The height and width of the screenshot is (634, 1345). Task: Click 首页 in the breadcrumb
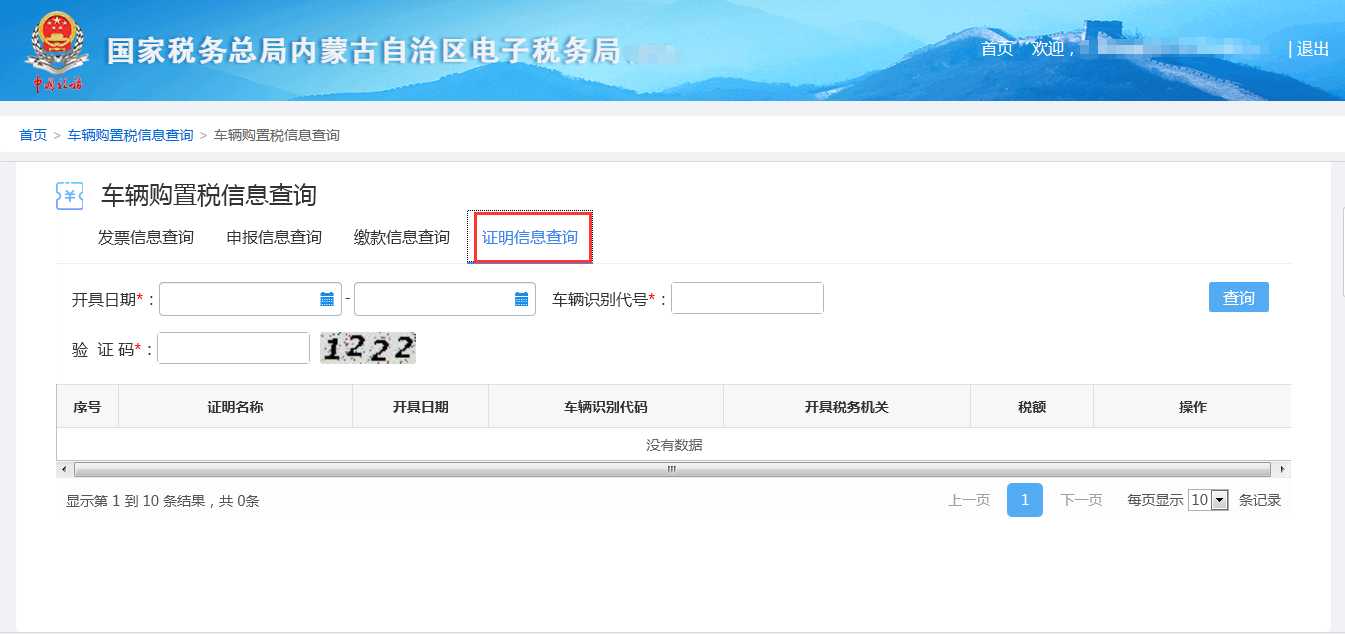33,135
